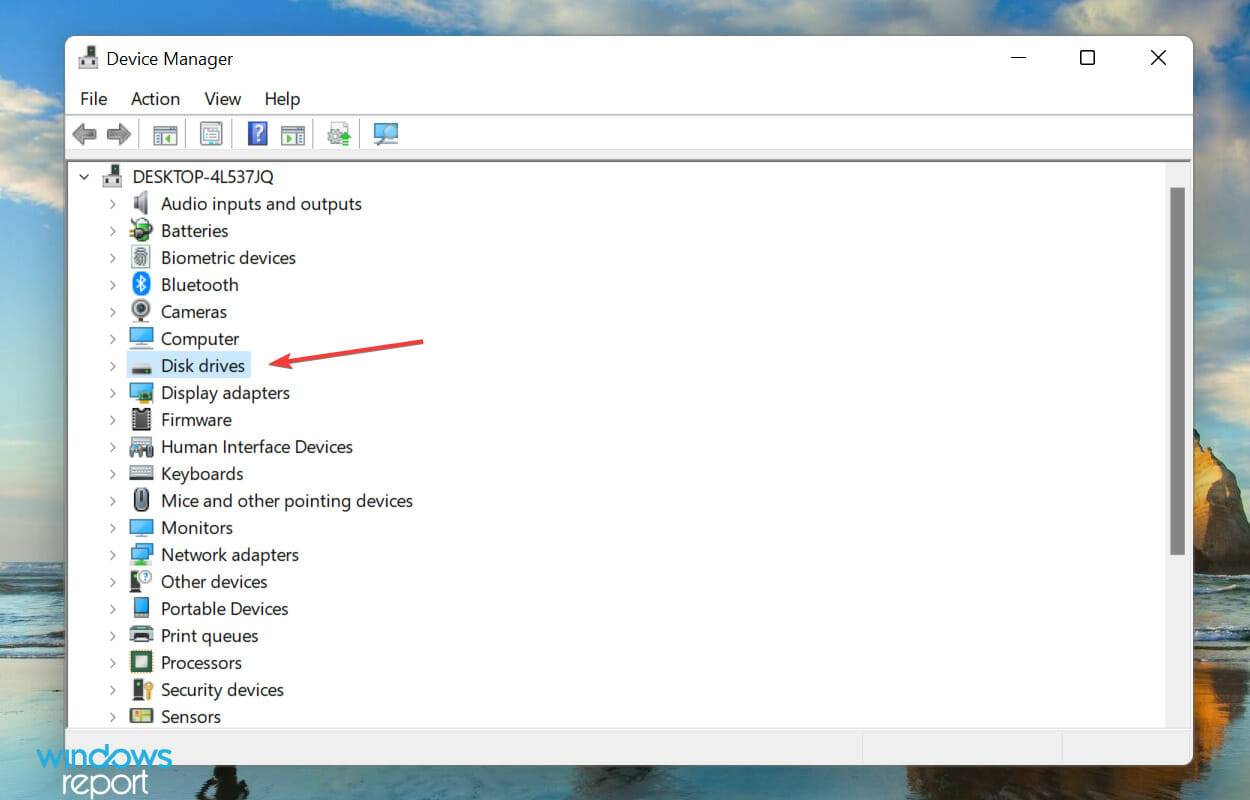This screenshot has width=1250, height=800.
Task: Click the Show/Hide Action Pane toolbar icon
Action: click(x=293, y=134)
